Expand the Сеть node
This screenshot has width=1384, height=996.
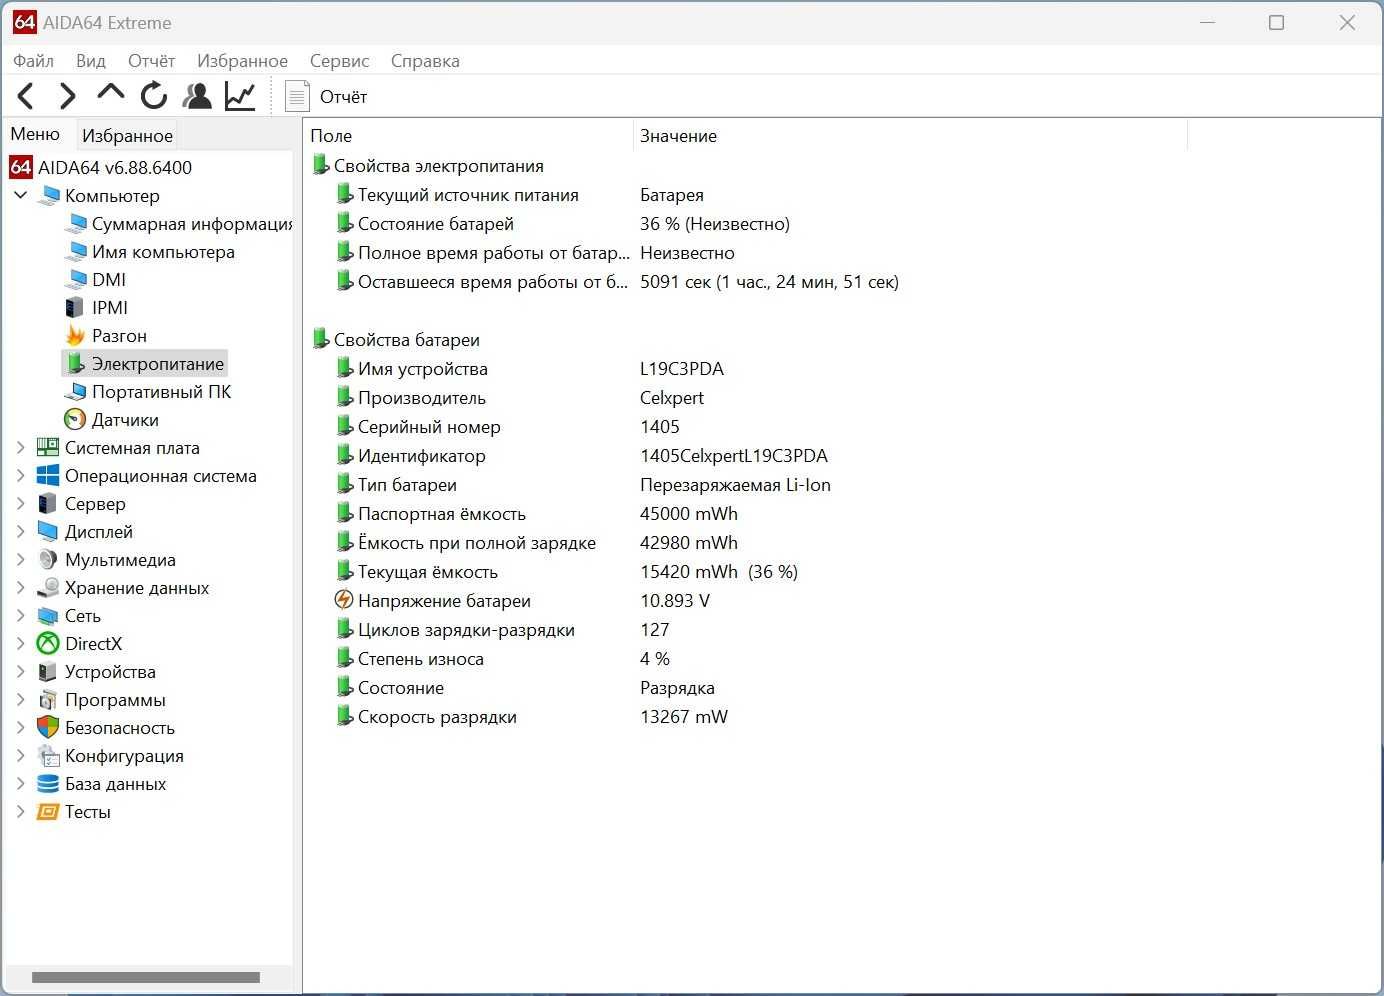[20, 615]
